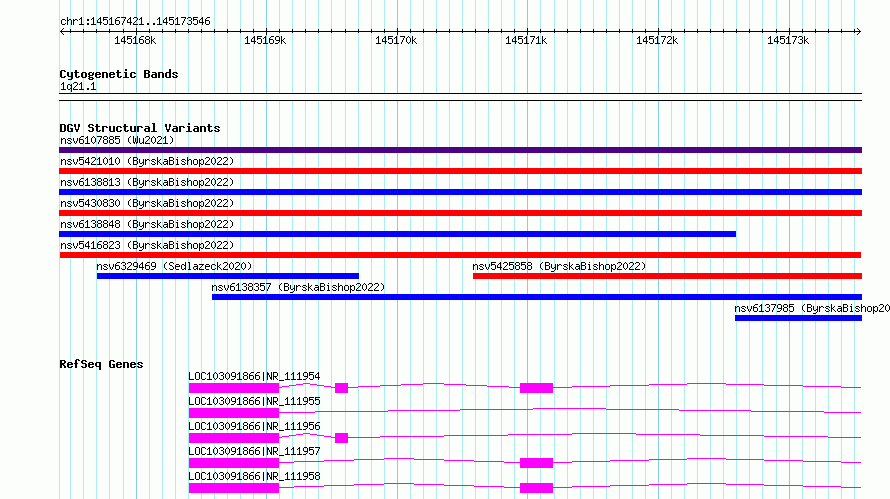The image size is (890, 499).
Task: Open the Cytogenetic Bands track title
Action: (x=119, y=74)
